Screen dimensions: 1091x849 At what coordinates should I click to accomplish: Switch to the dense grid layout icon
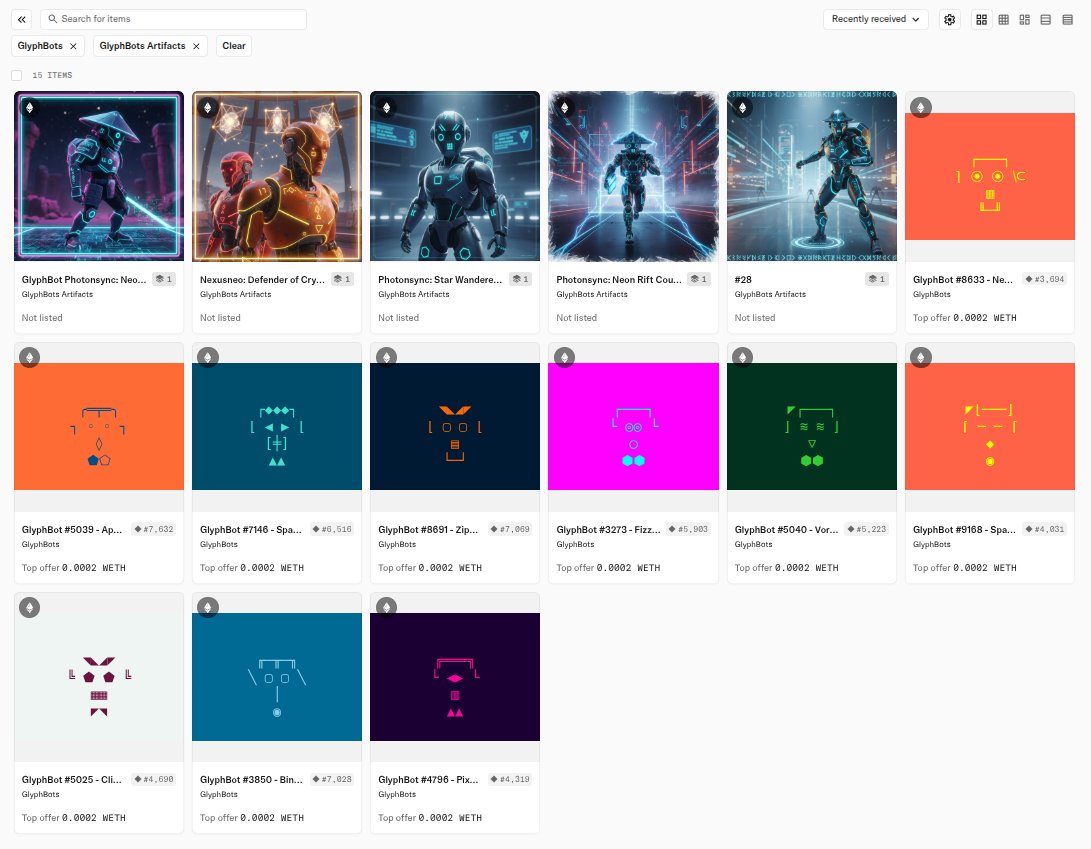[x=1003, y=19]
